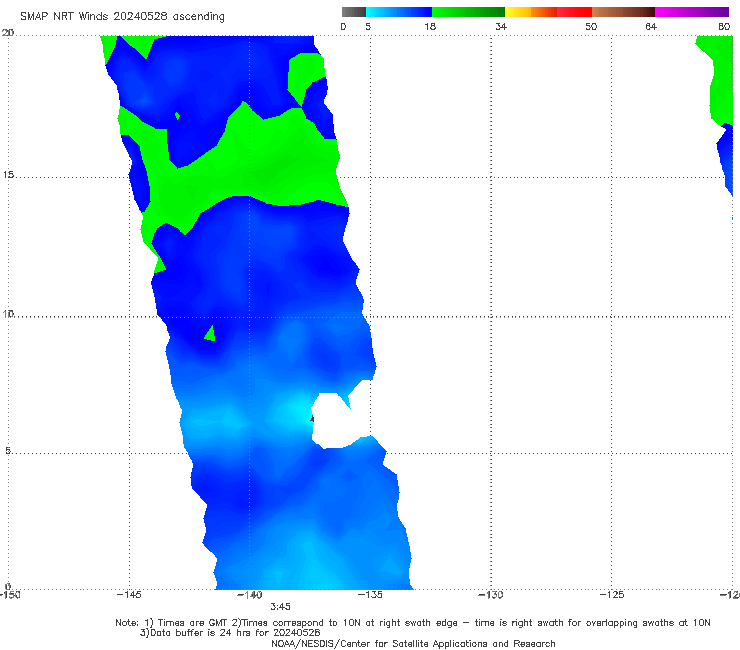Click the swath time label "3:45"

(280, 607)
